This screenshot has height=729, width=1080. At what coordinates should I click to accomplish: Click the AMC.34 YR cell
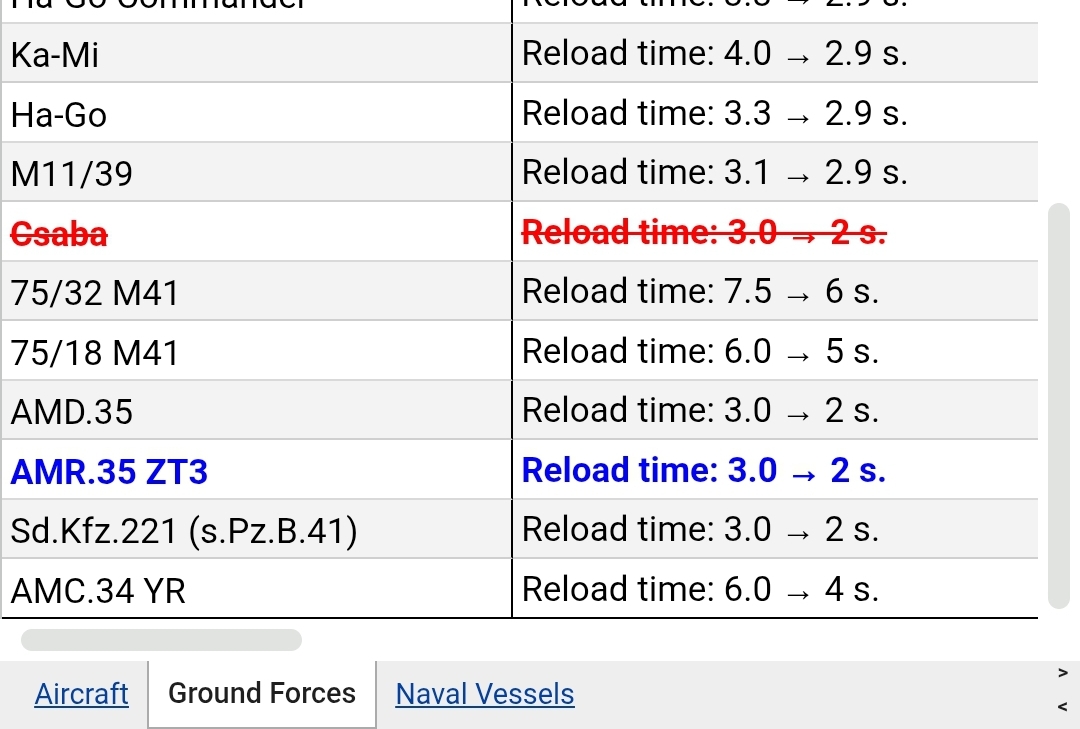pyautogui.click(x=256, y=590)
